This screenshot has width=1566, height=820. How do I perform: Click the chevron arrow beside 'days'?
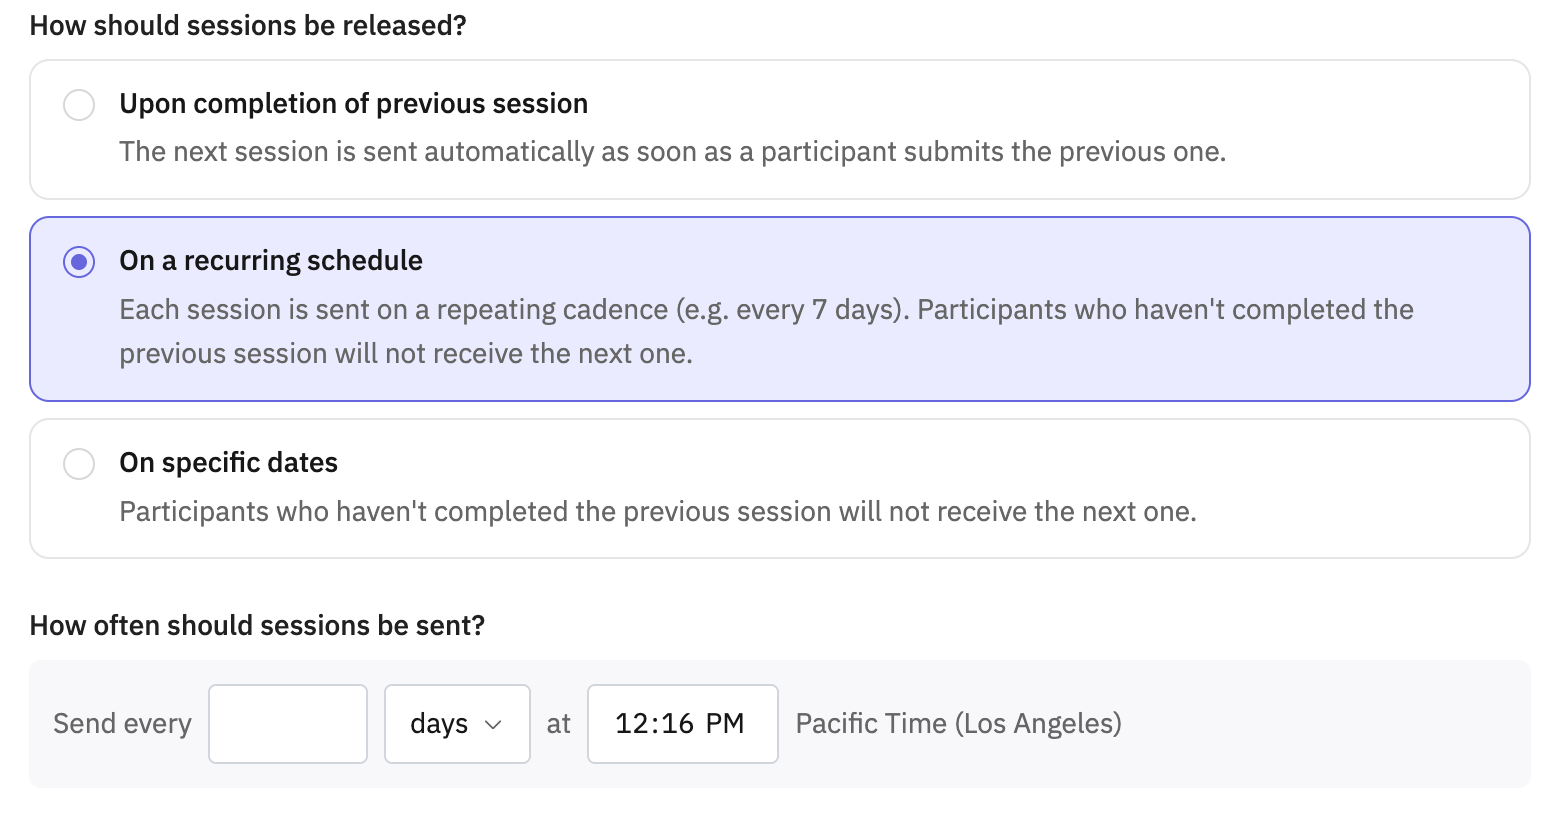[x=493, y=725]
